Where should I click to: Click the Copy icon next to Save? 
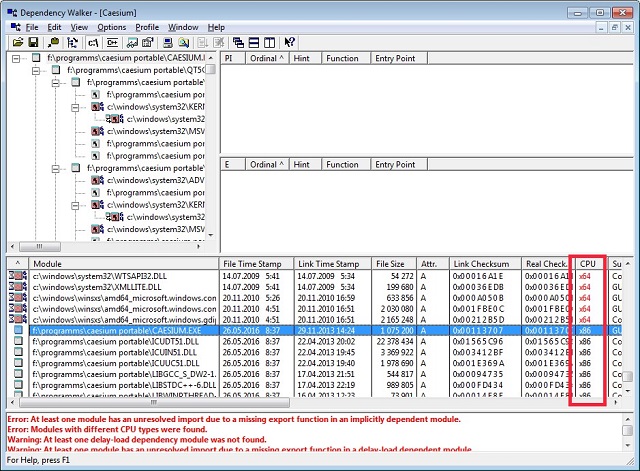click(53, 42)
